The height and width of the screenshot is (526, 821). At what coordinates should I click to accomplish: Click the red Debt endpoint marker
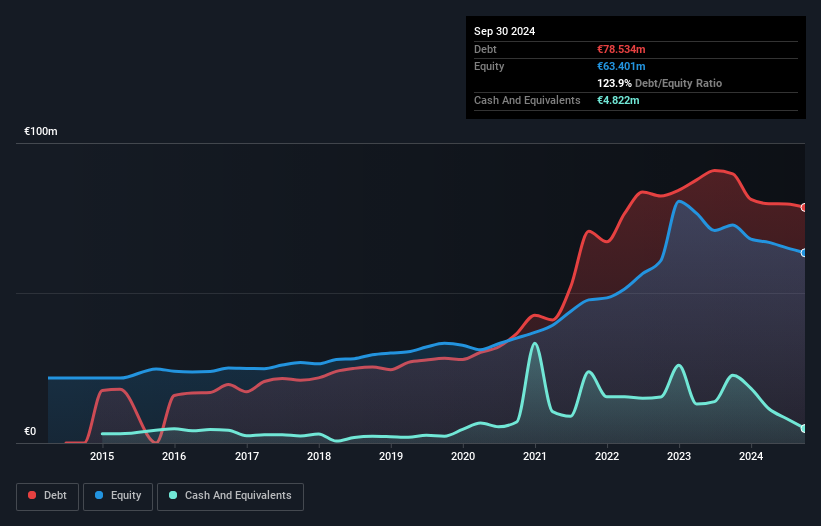coord(804,208)
